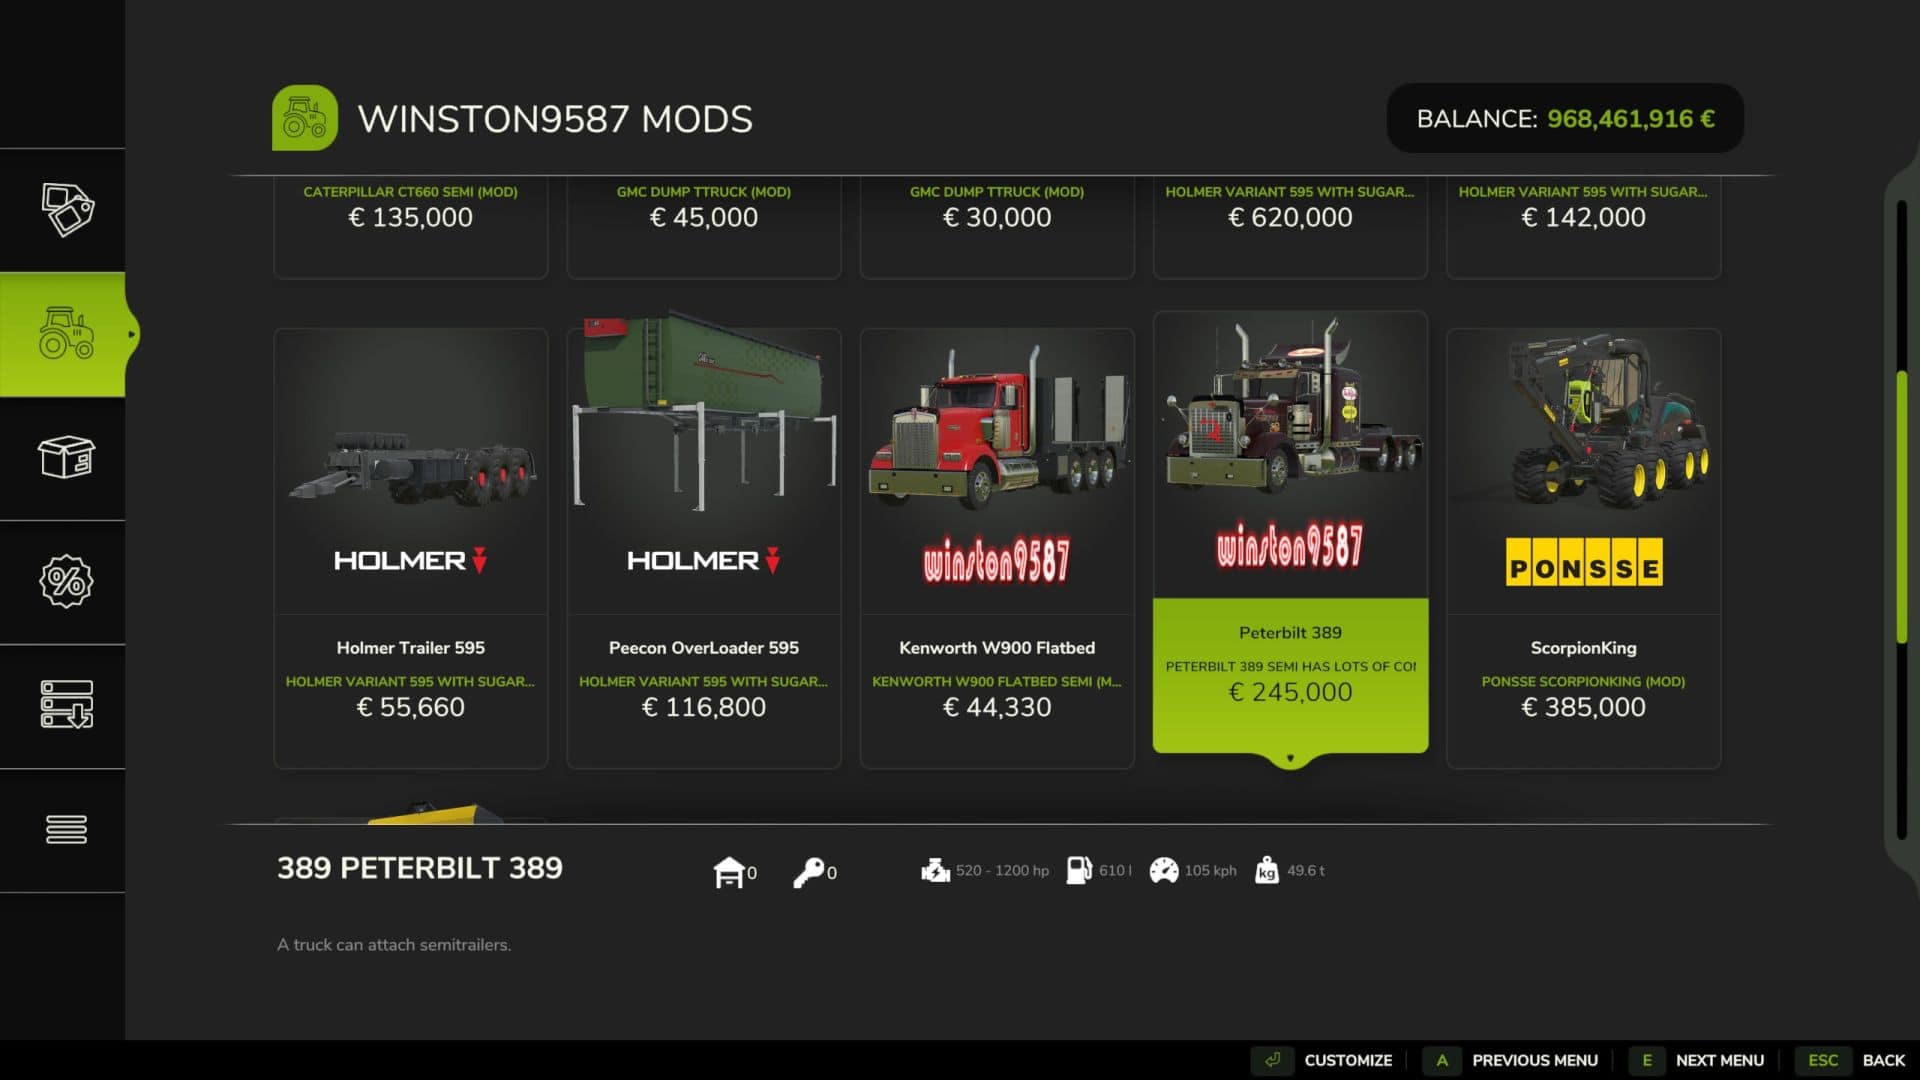Open the hamburger lines menu icon
This screenshot has height=1080, width=1920.
click(66, 829)
